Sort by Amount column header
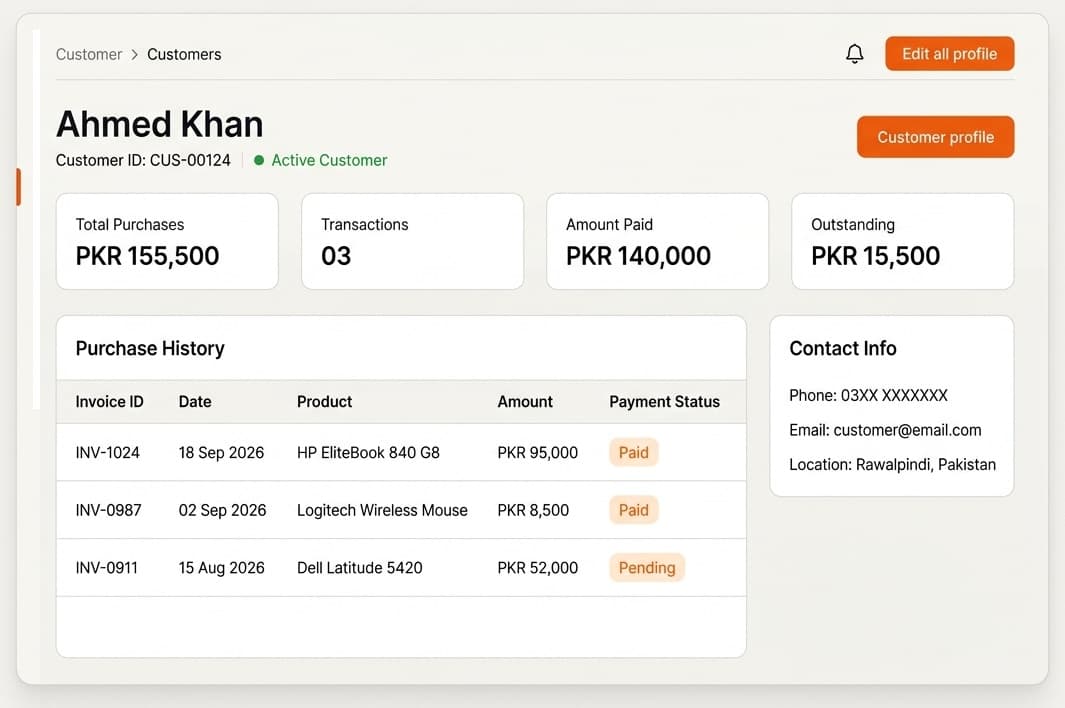 point(525,402)
